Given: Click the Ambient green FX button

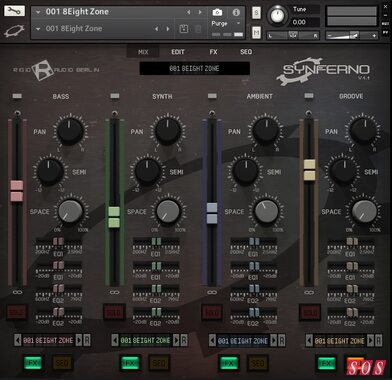Looking at the screenshot, I should [228, 363].
